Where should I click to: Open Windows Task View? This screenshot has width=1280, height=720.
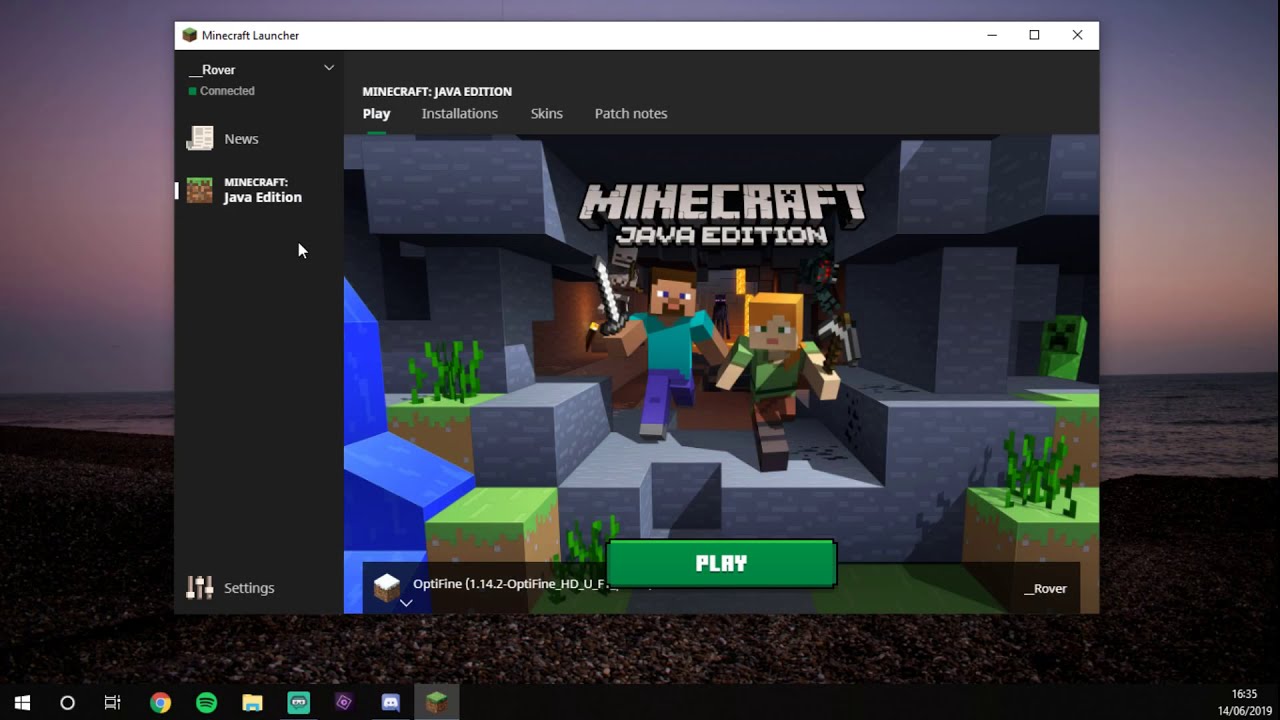click(x=113, y=703)
